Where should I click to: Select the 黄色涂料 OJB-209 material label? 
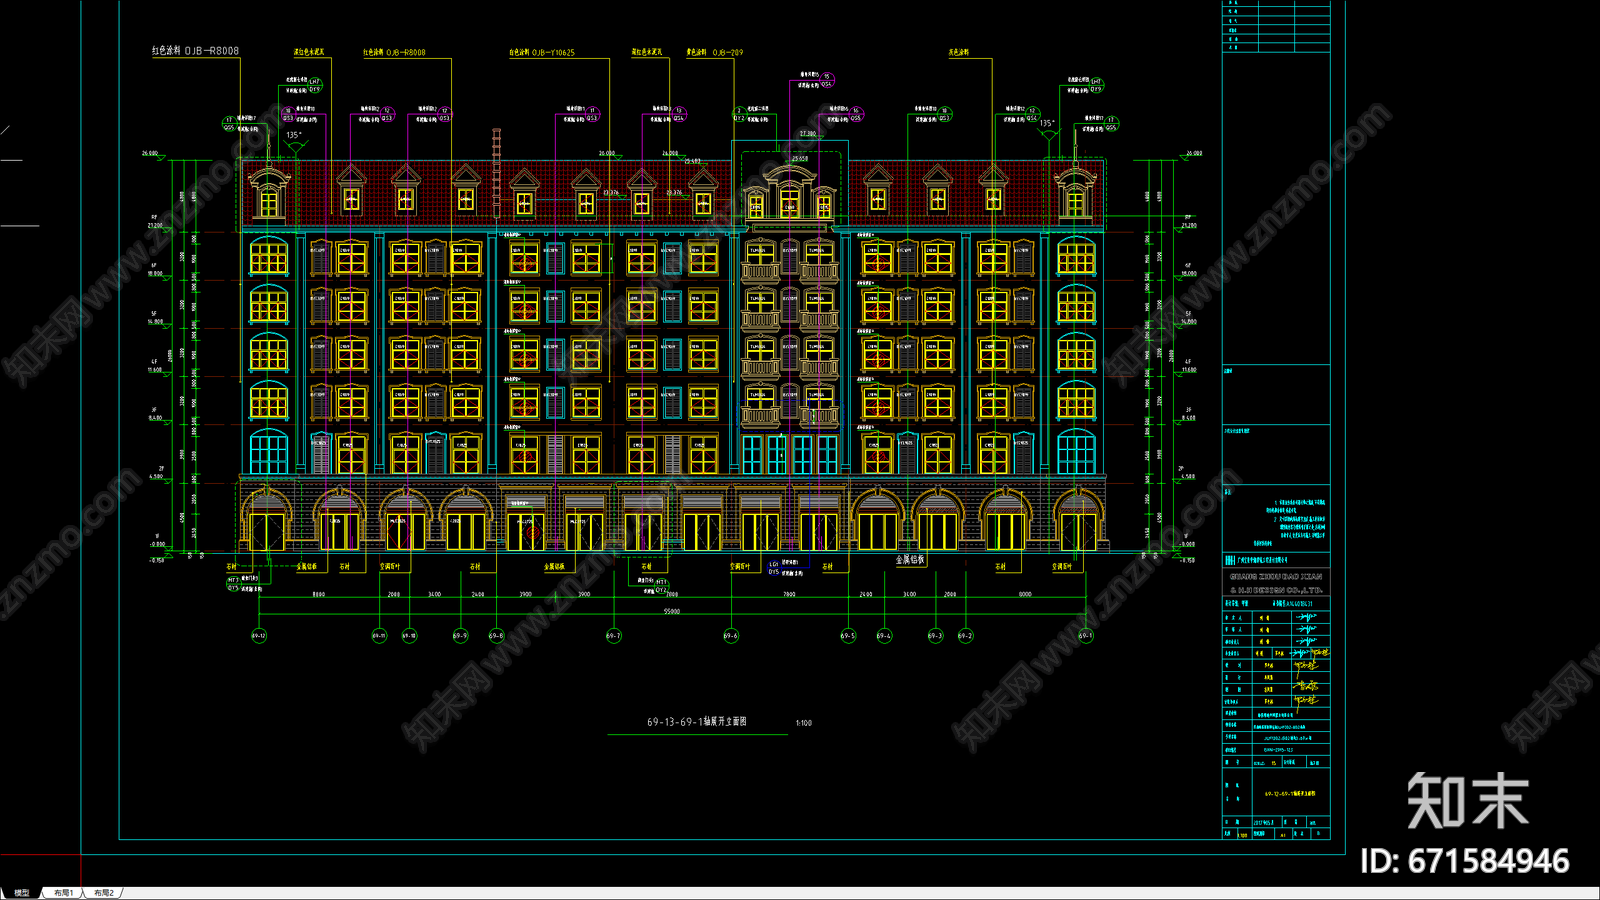(x=715, y=52)
